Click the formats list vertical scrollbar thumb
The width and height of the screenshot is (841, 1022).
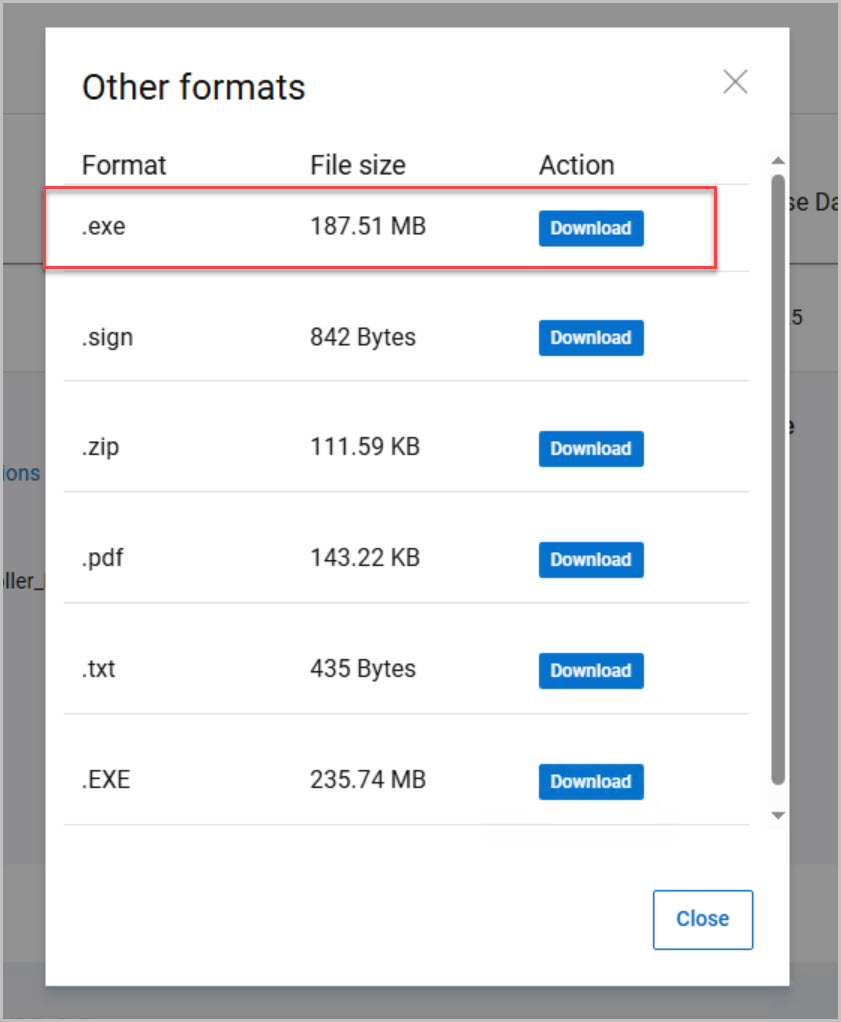(778, 480)
